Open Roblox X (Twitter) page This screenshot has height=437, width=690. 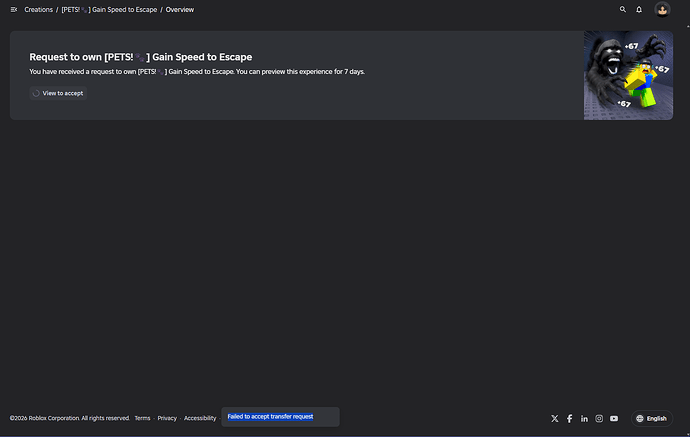[554, 419]
